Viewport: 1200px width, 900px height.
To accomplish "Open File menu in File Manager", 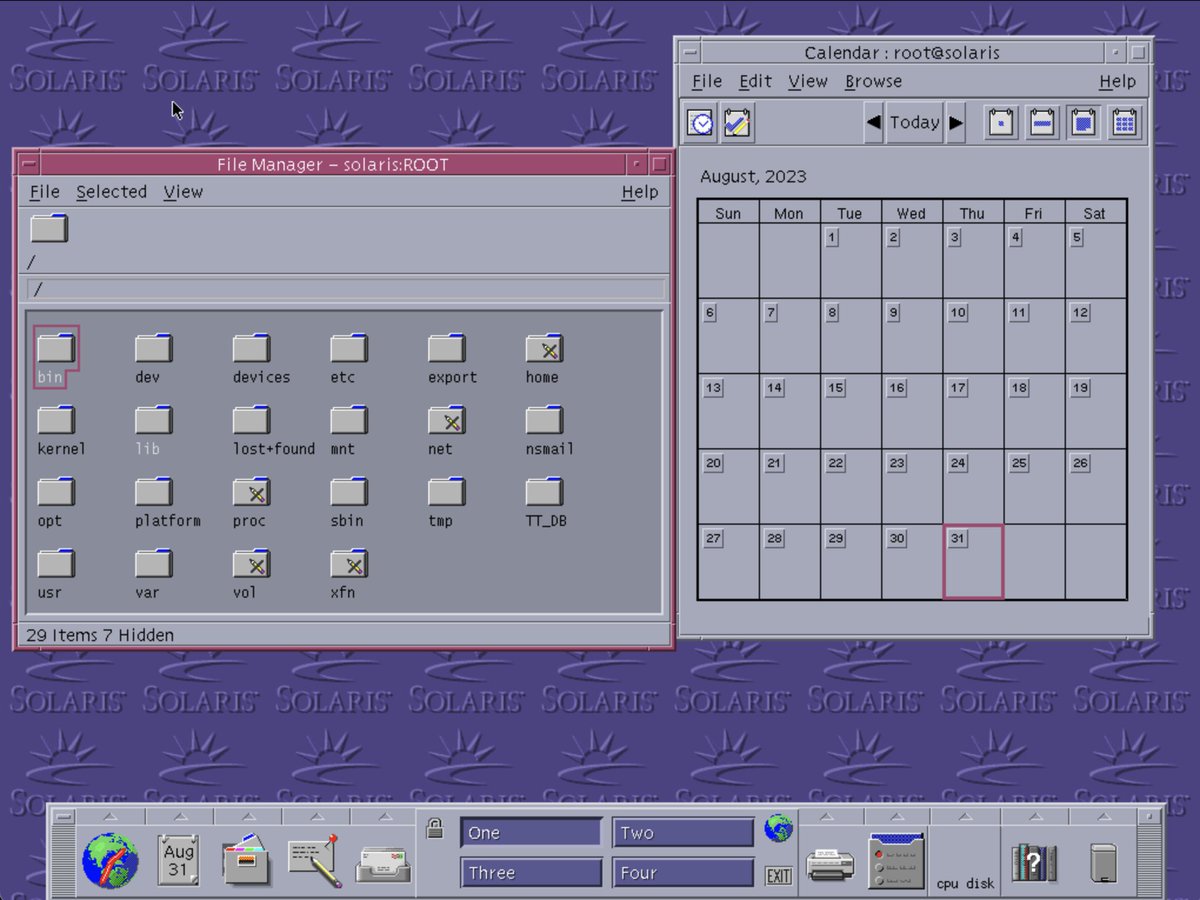I will [44, 192].
